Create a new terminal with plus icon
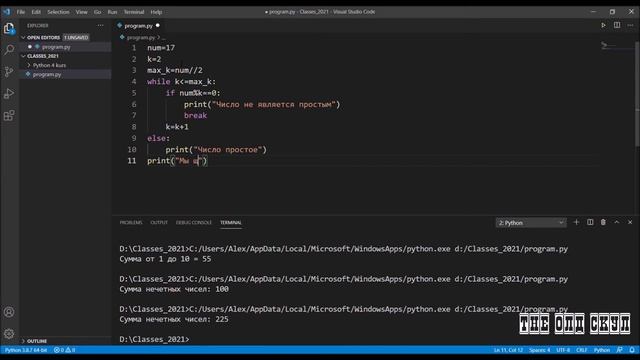Screen dimensions: 640x360 pyautogui.click(x=576, y=222)
